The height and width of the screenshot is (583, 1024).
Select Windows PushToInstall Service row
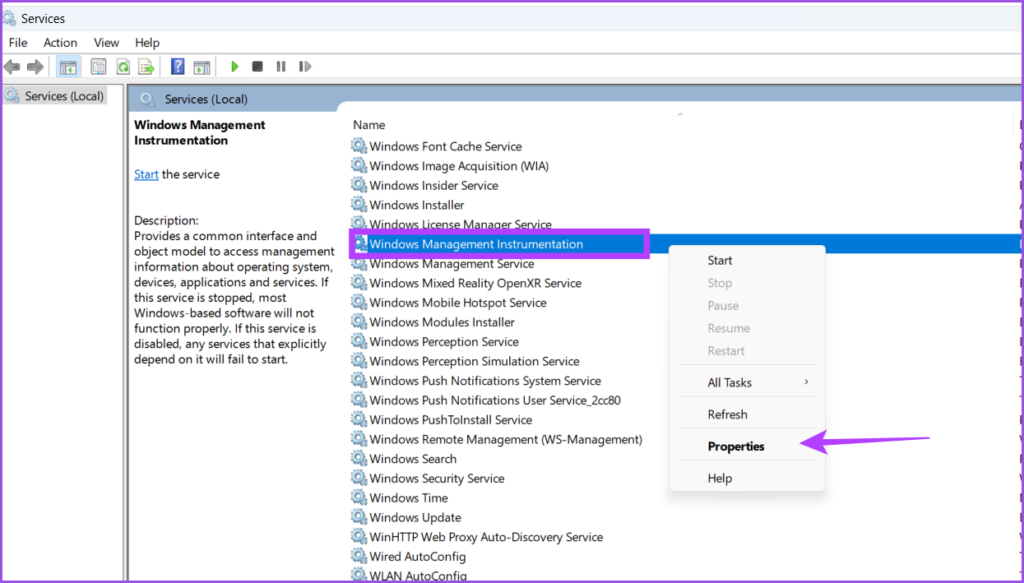[x=451, y=420]
